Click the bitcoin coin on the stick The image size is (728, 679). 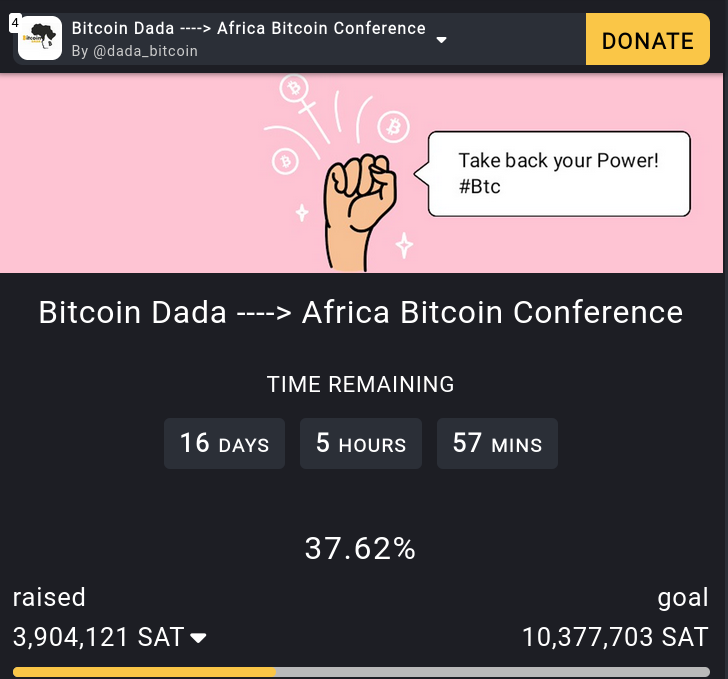click(294, 88)
